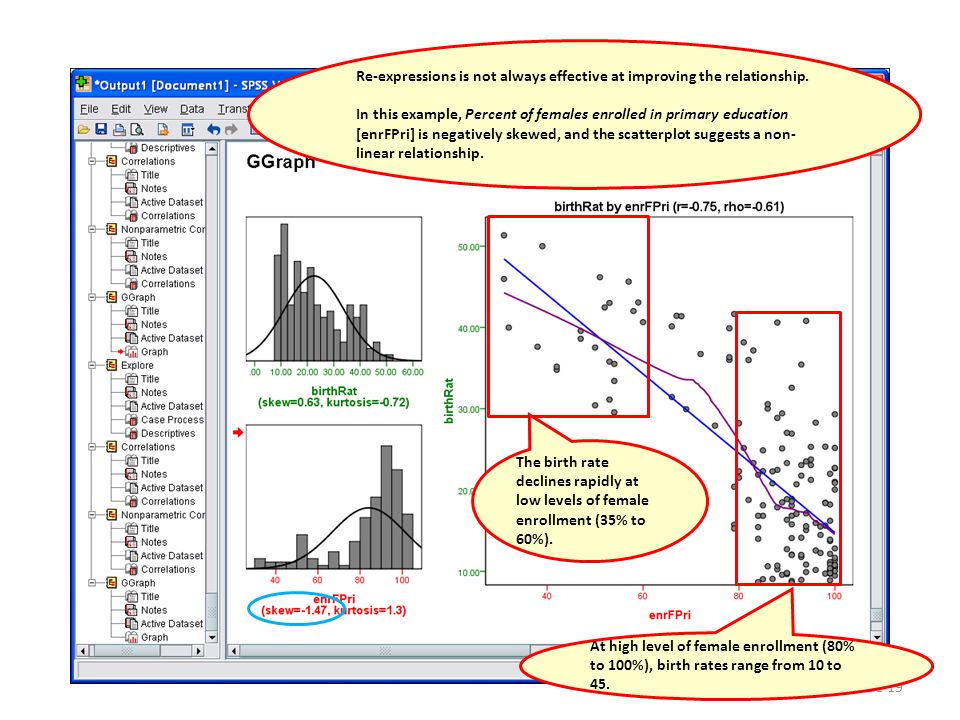
Task: Select Title under the Explore group
Action: [x=150, y=379]
